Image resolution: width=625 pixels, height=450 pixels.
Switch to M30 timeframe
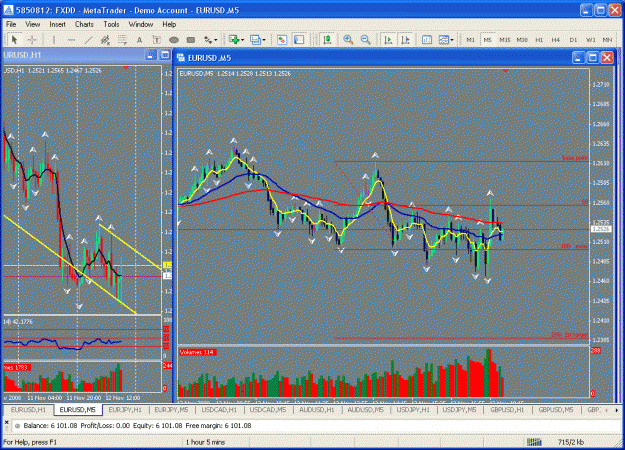pyautogui.click(x=522, y=40)
